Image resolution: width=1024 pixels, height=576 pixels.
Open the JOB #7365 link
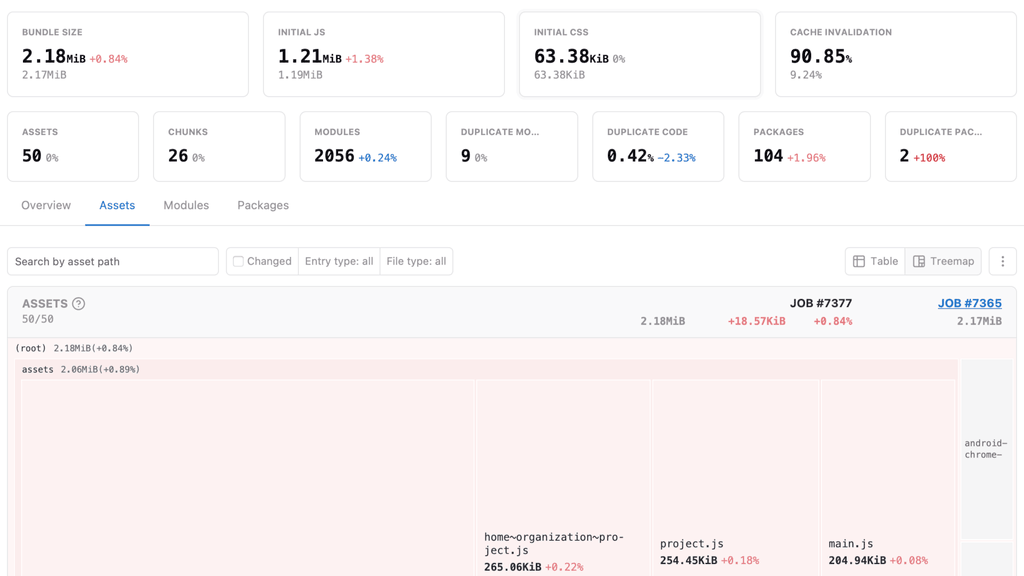coord(970,303)
